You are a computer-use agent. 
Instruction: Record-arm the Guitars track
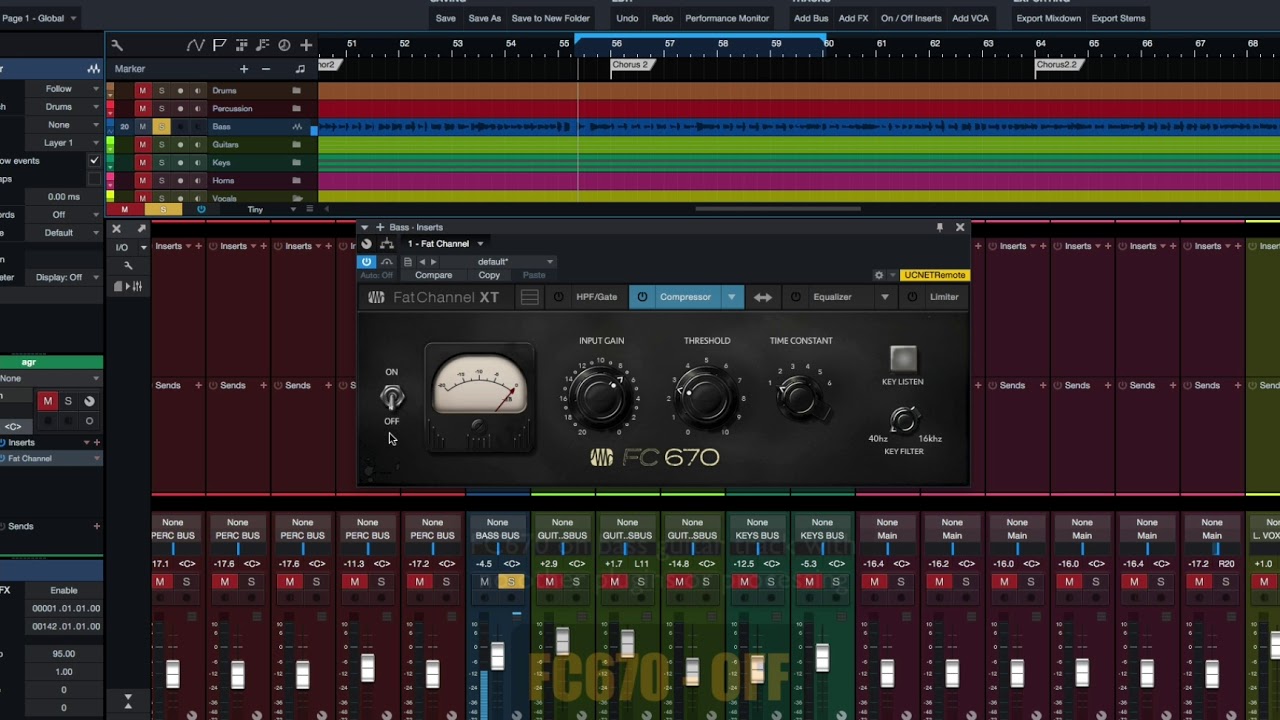tap(180, 145)
